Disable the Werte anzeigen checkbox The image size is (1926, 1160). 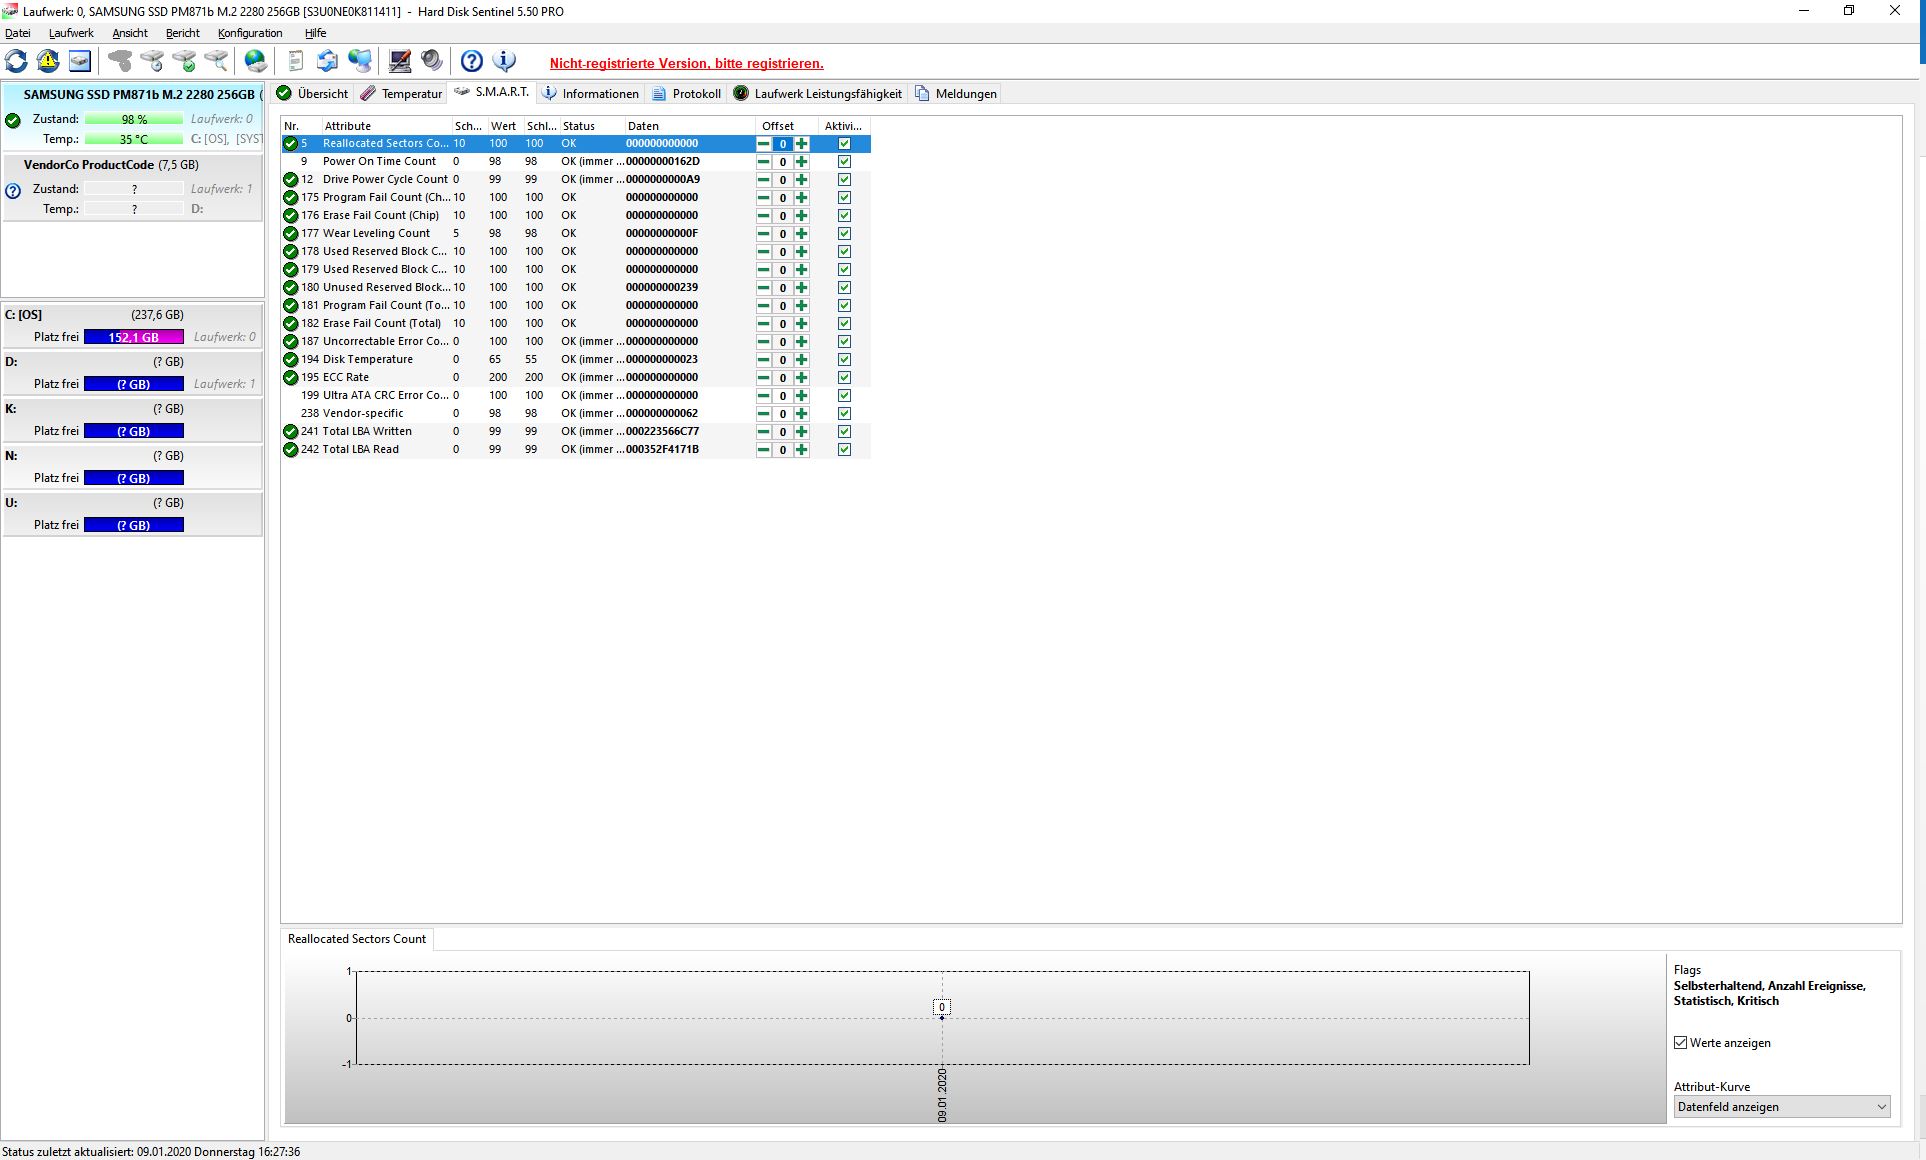1681,1043
